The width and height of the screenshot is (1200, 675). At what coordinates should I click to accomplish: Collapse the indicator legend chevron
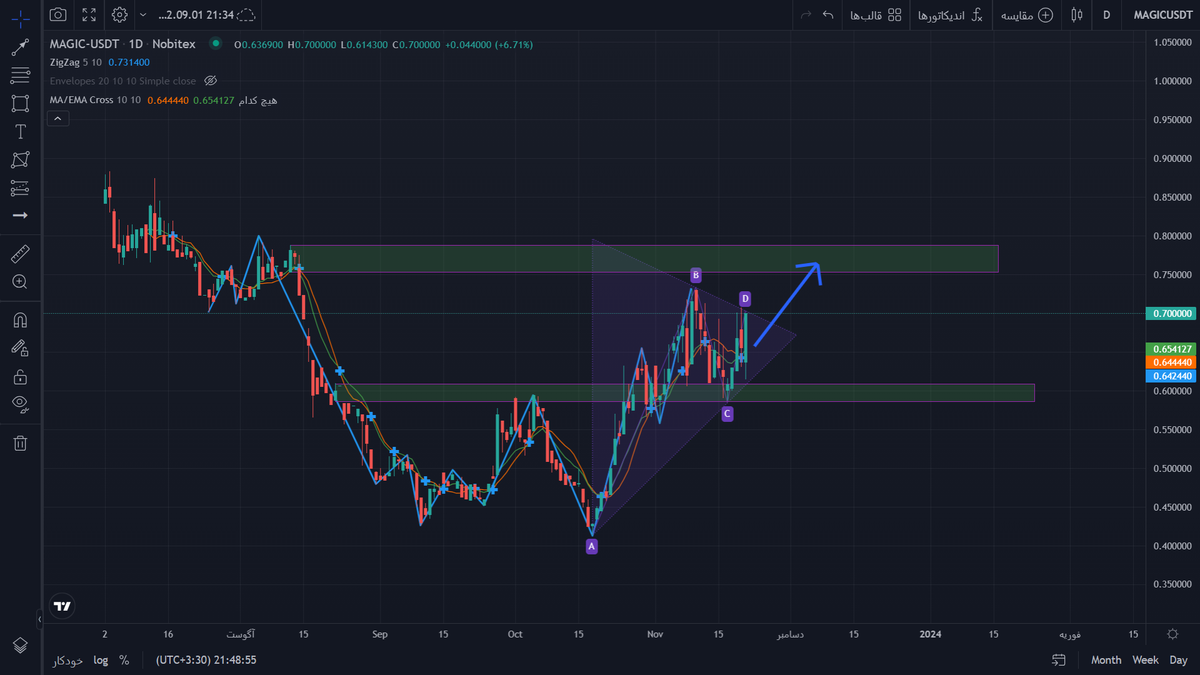58,118
